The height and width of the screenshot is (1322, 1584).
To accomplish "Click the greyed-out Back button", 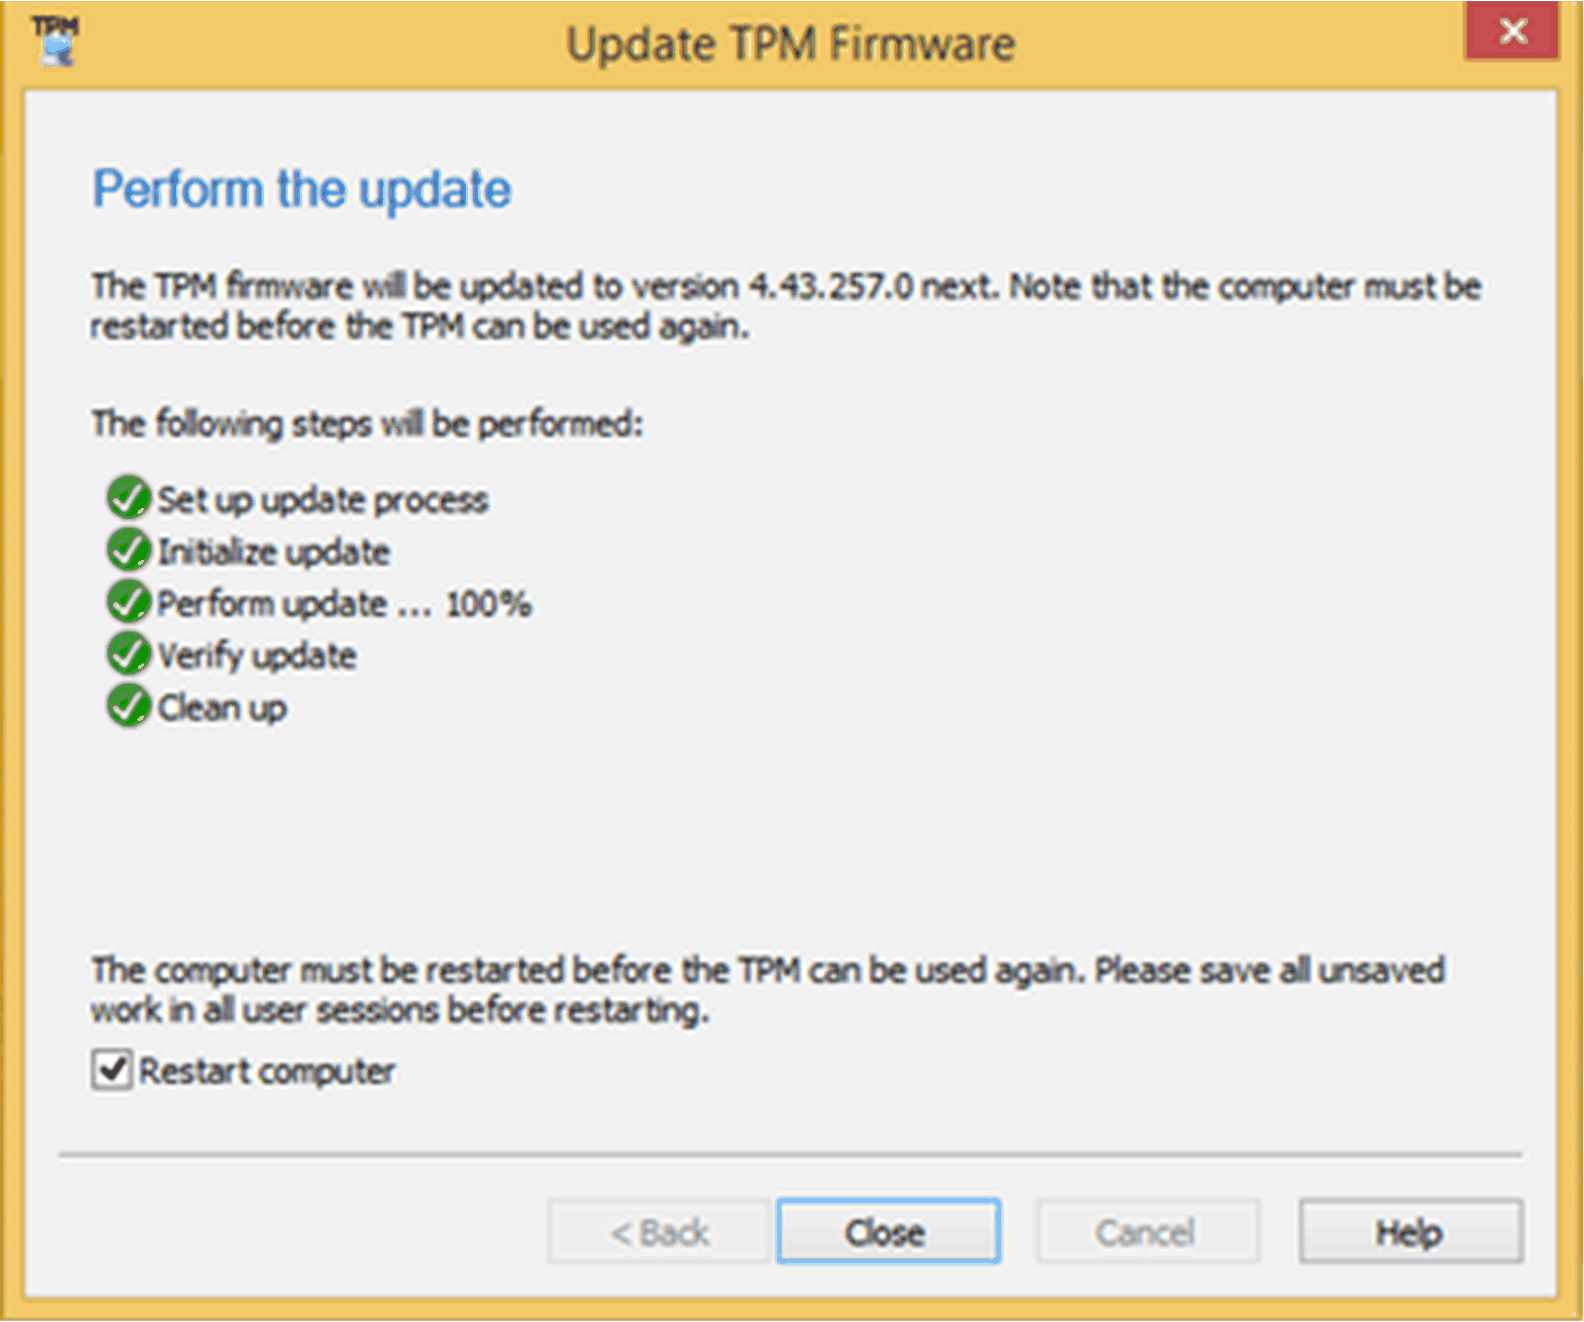I will coord(659,1232).
